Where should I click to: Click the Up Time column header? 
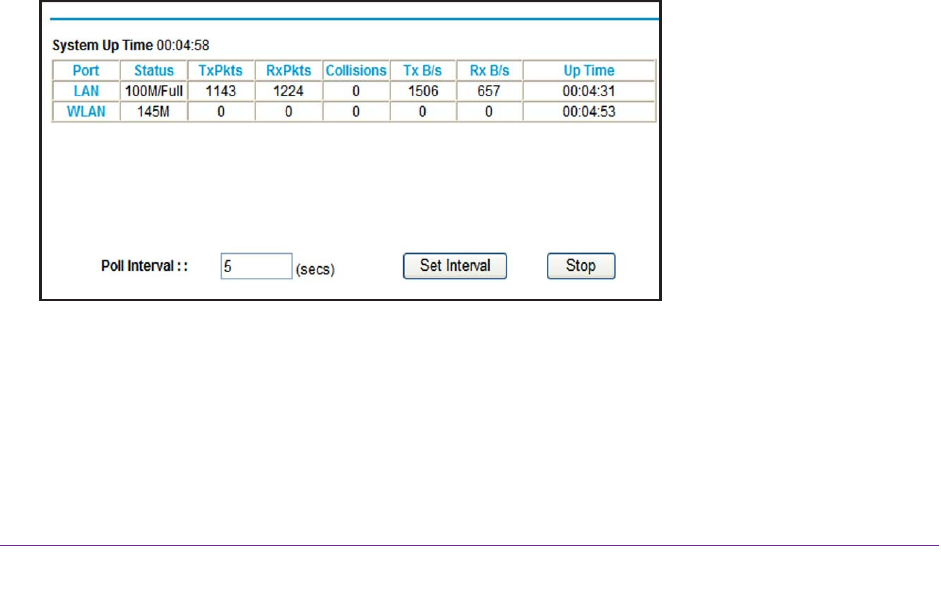(589, 70)
